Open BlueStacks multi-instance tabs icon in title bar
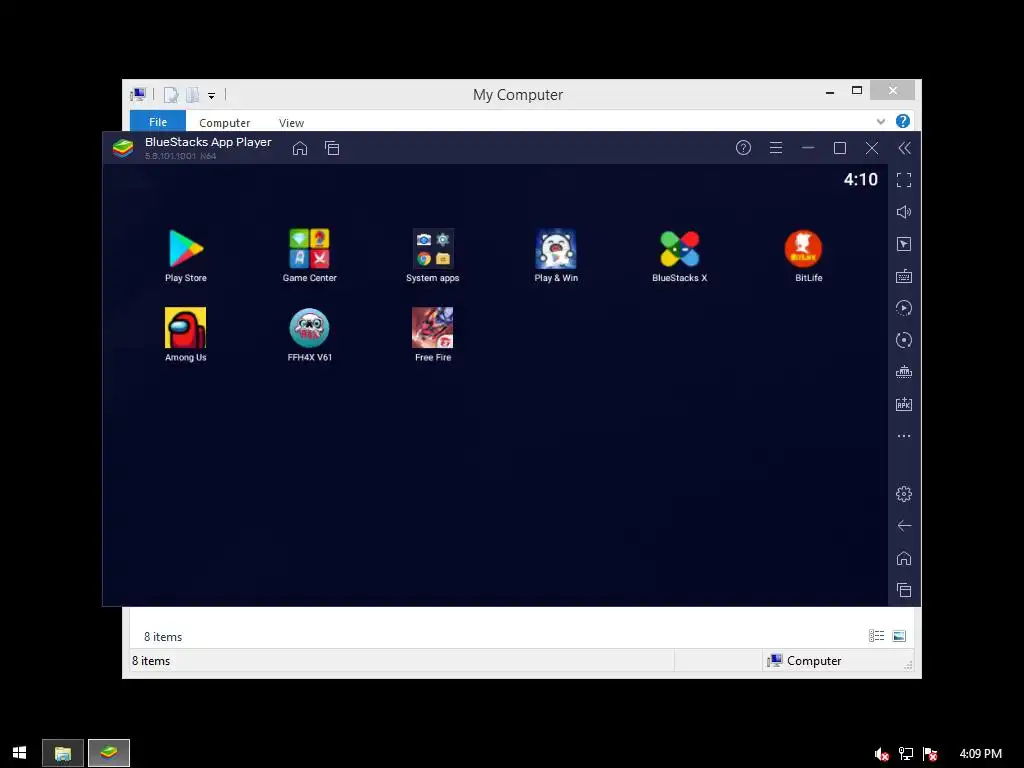This screenshot has width=1024, height=768. pos(332,148)
